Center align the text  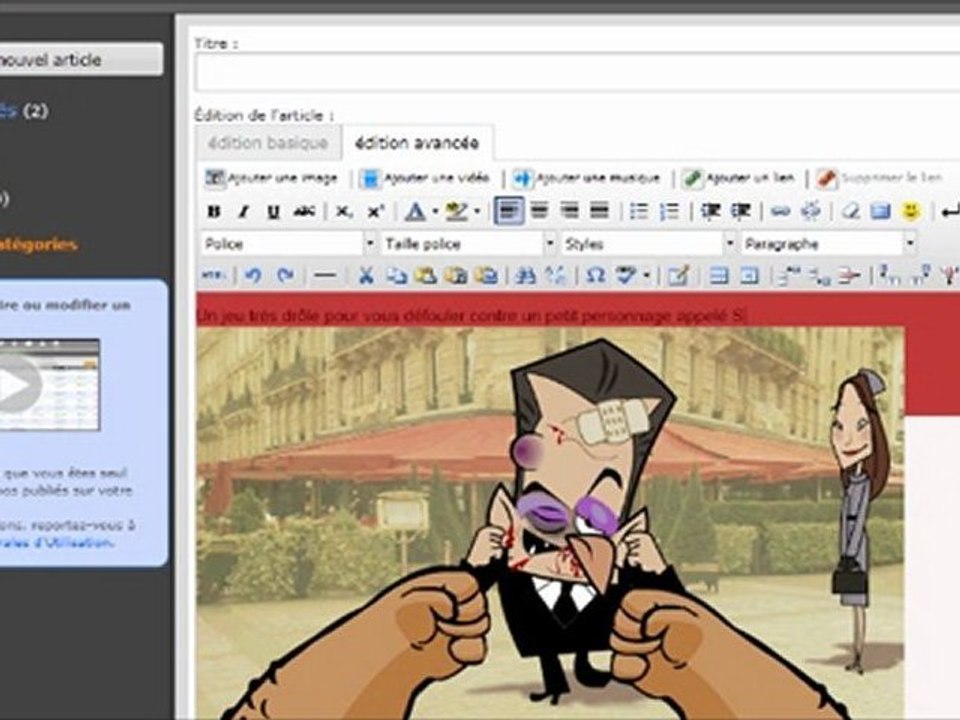[x=539, y=211]
